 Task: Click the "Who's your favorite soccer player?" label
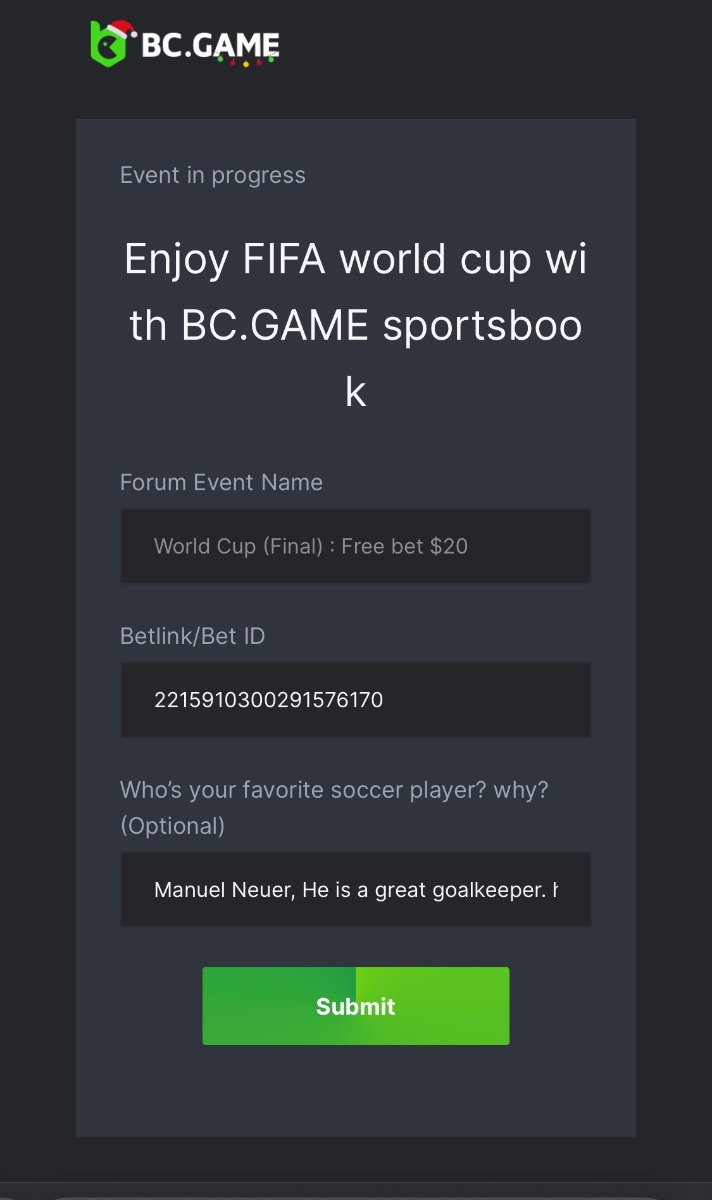[x=334, y=790]
